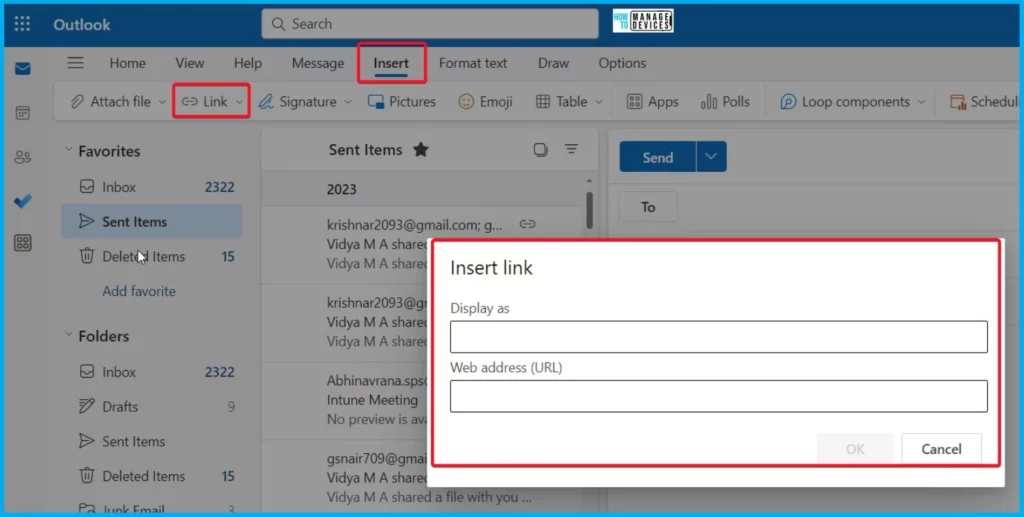Expand the Table dropdown arrow
The image size is (1024, 517).
click(598, 102)
